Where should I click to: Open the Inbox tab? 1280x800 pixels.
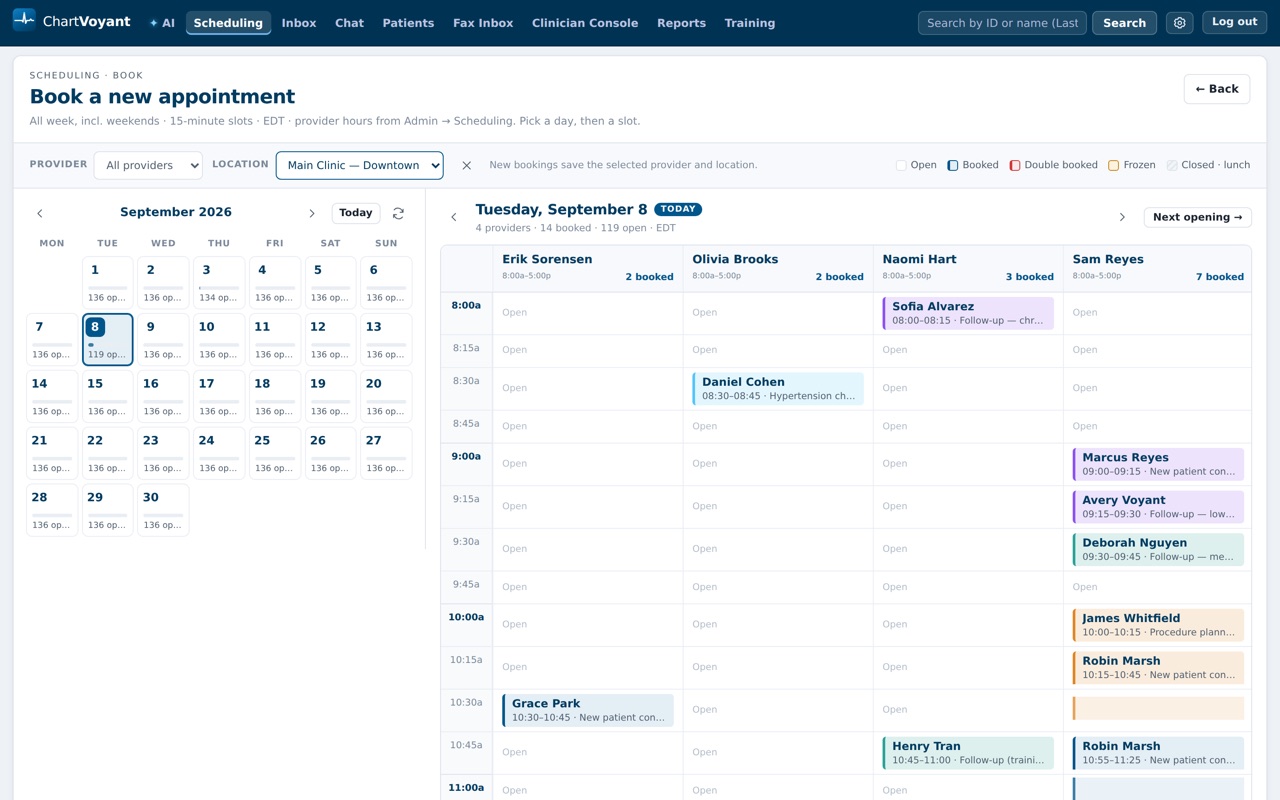tap(299, 23)
